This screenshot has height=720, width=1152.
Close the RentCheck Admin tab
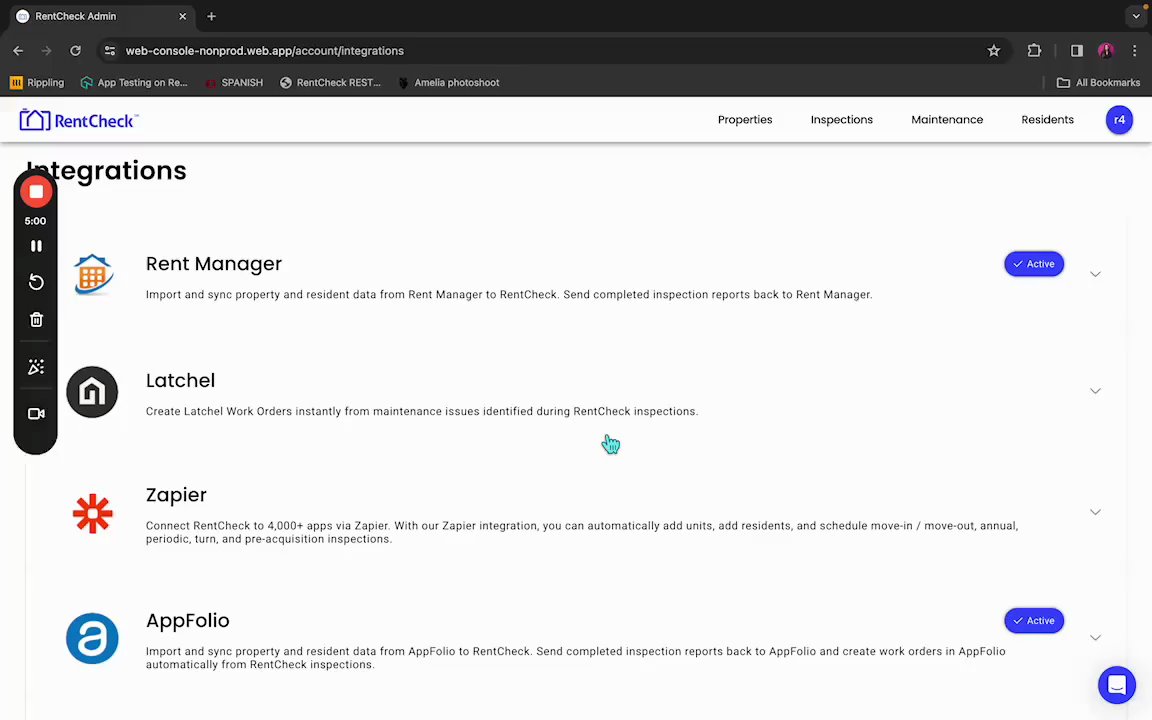(x=182, y=16)
